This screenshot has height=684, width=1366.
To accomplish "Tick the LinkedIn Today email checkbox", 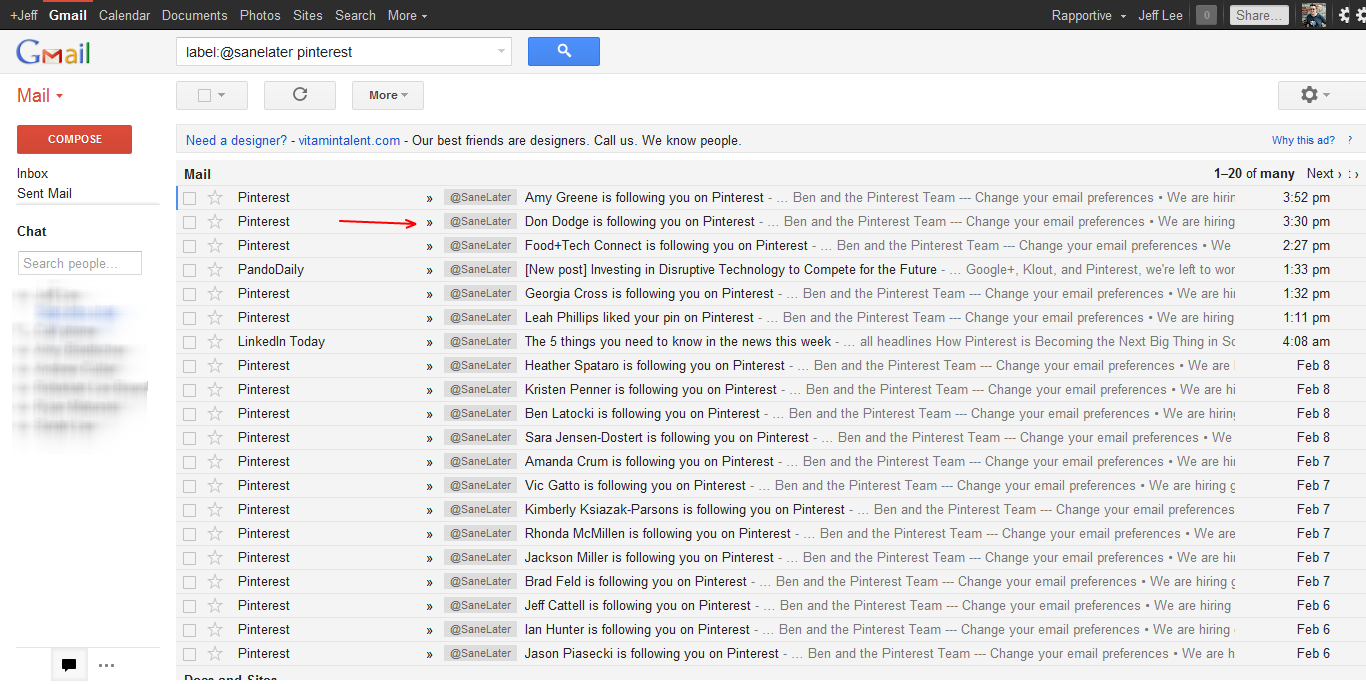I will click(x=190, y=342).
